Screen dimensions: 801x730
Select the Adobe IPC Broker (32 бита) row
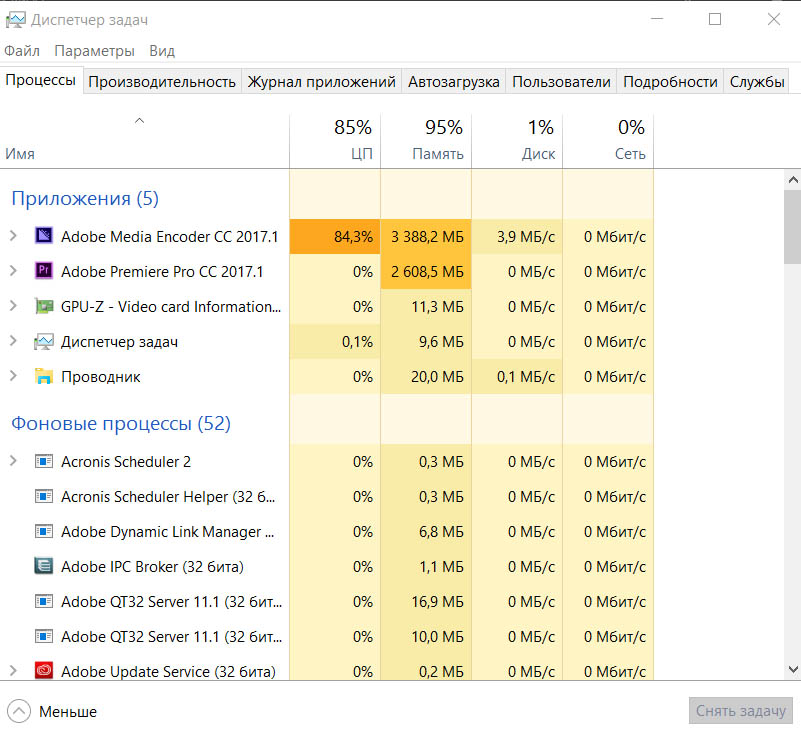pyautogui.click(x=327, y=567)
